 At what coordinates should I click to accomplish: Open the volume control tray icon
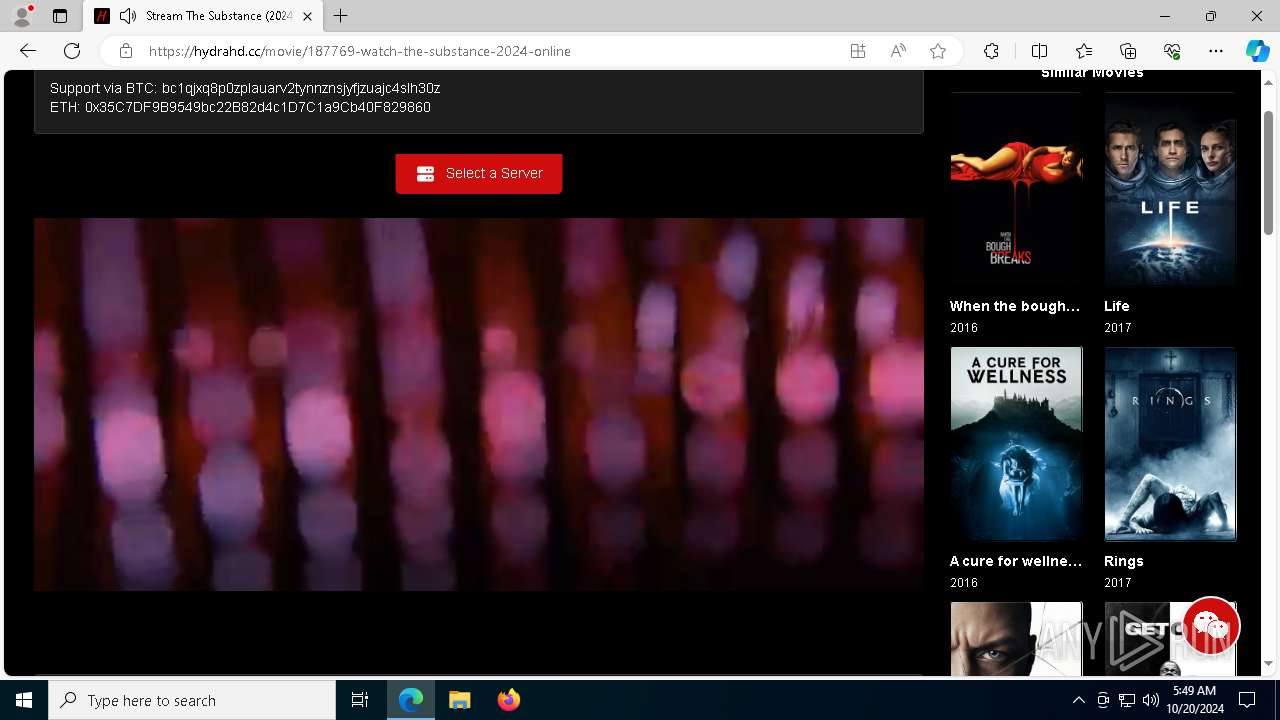click(x=1151, y=700)
